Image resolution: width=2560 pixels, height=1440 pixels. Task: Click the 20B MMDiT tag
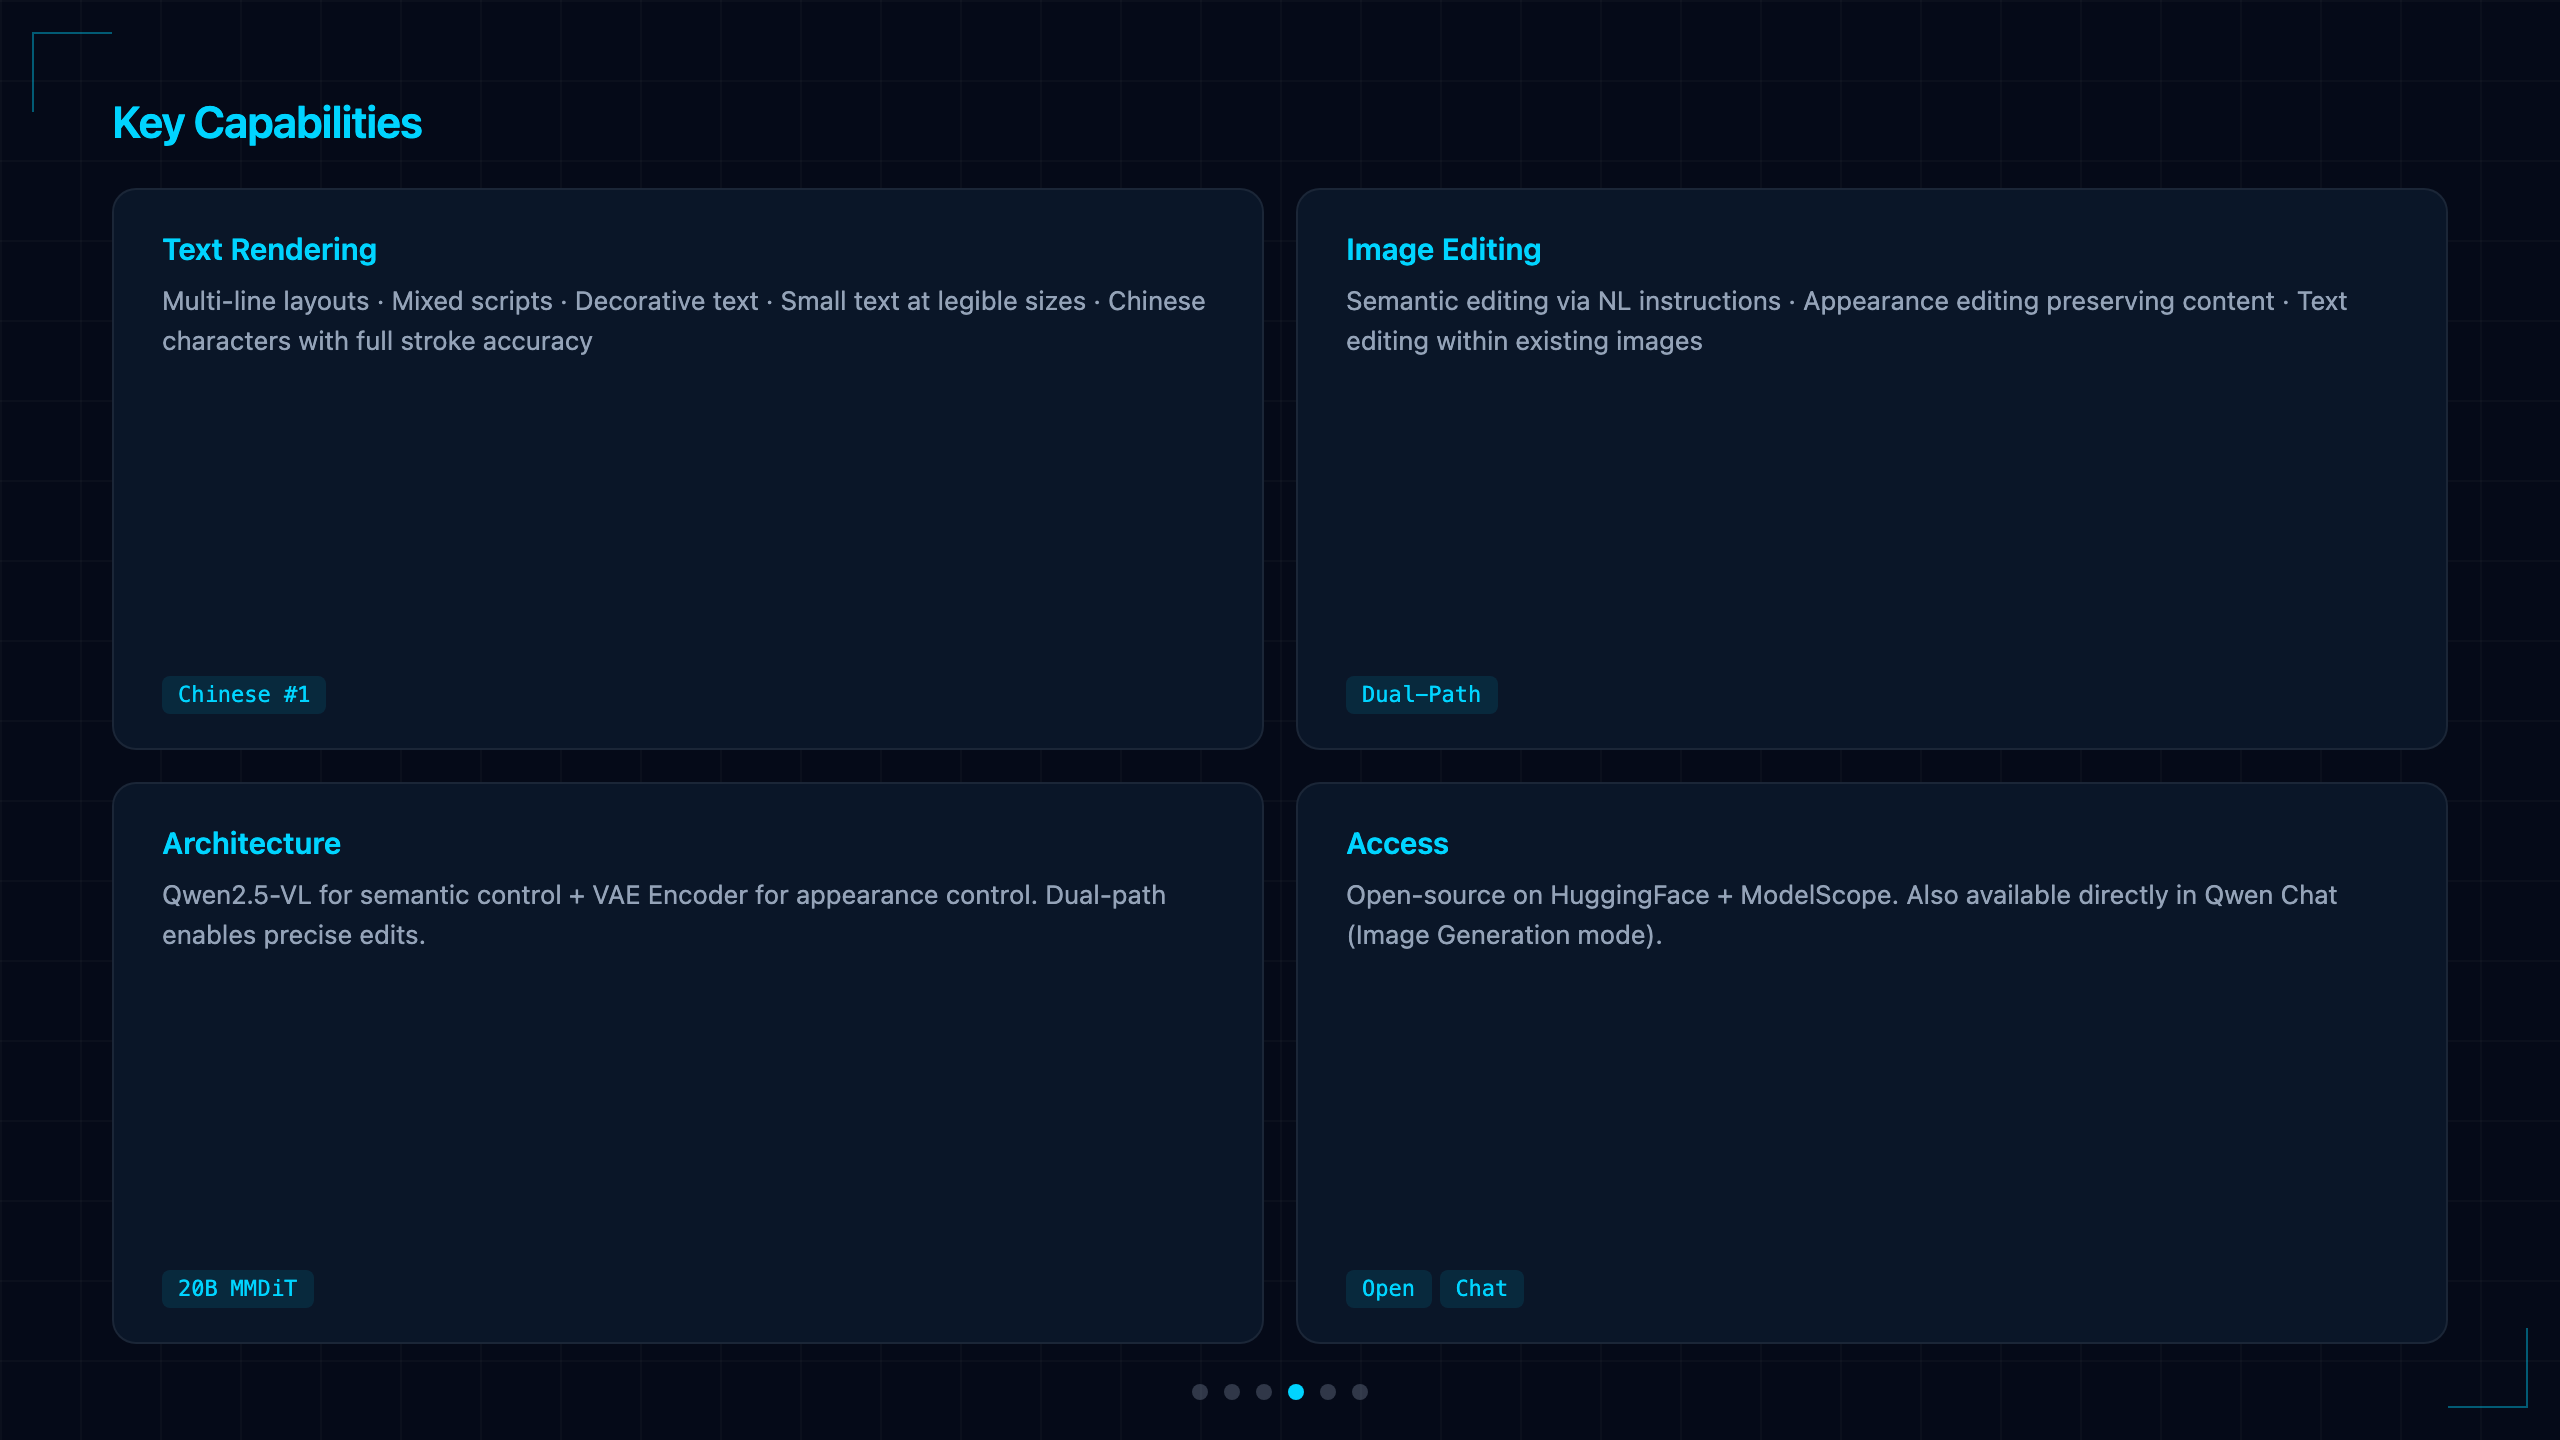pos(238,1288)
